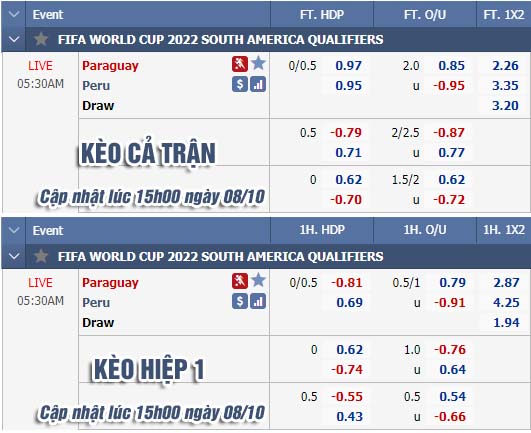This screenshot has height=433, width=531.
Task: Select full-time Draw odds 3.20
Action: [505, 106]
